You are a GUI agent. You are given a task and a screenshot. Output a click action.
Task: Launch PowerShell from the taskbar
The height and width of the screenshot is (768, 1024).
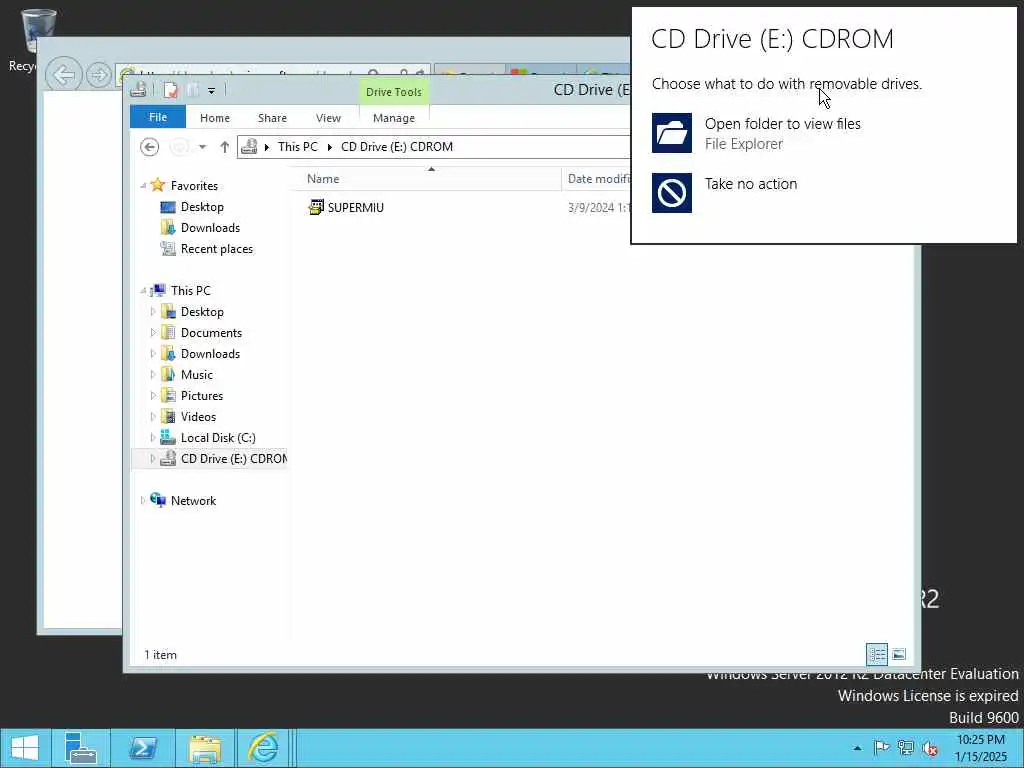pyautogui.click(x=142, y=748)
